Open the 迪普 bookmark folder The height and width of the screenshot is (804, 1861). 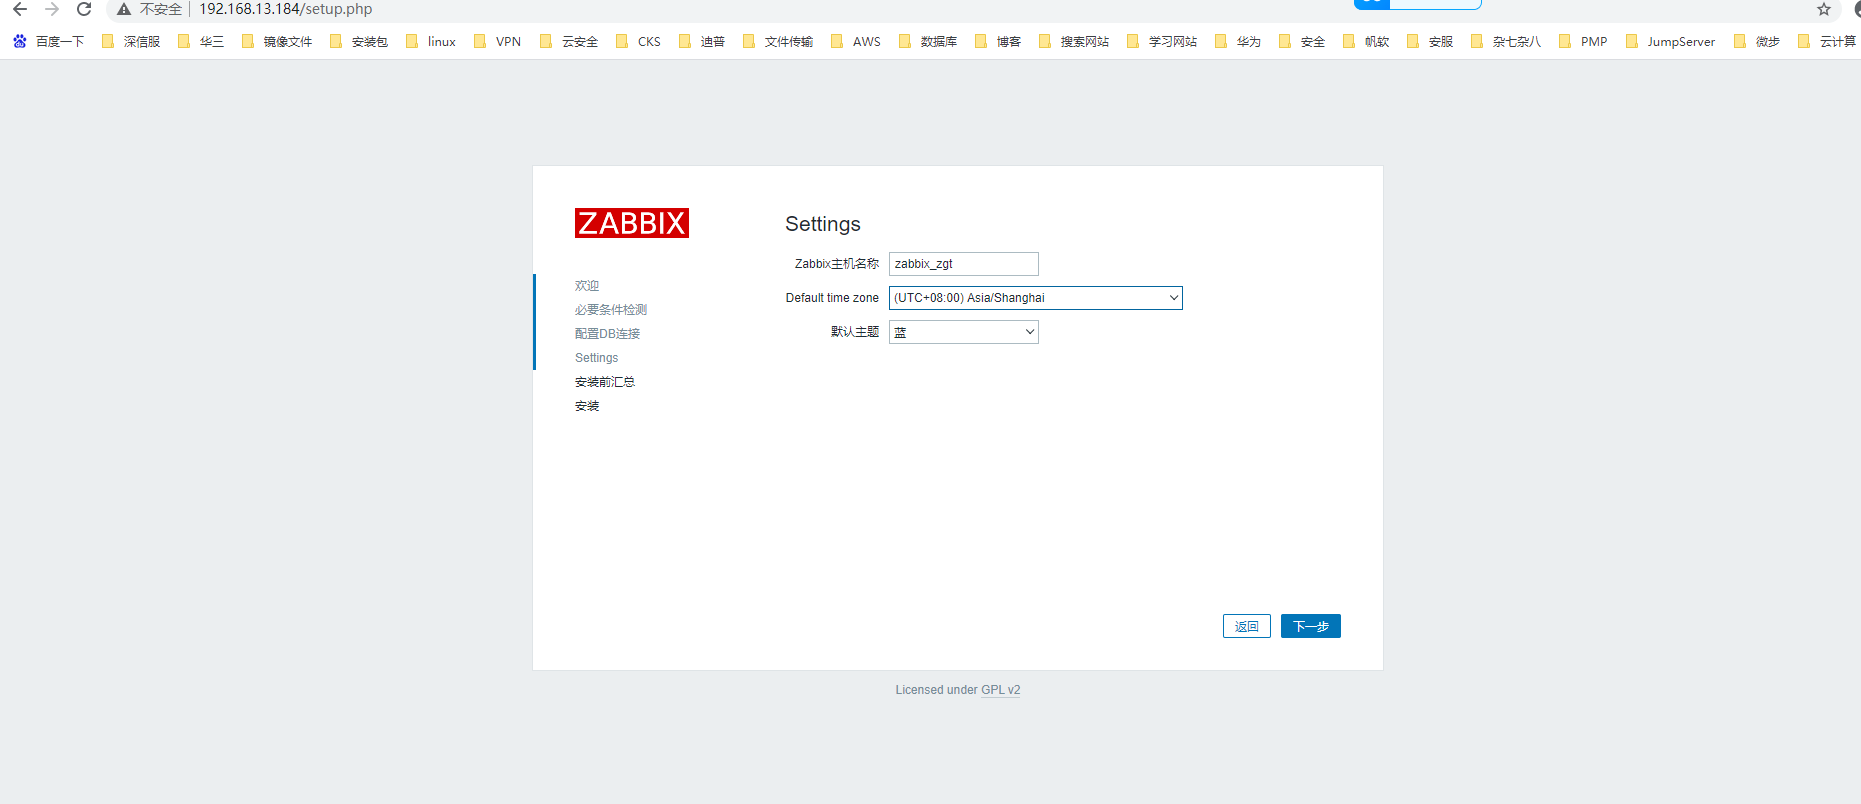point(702,41)
